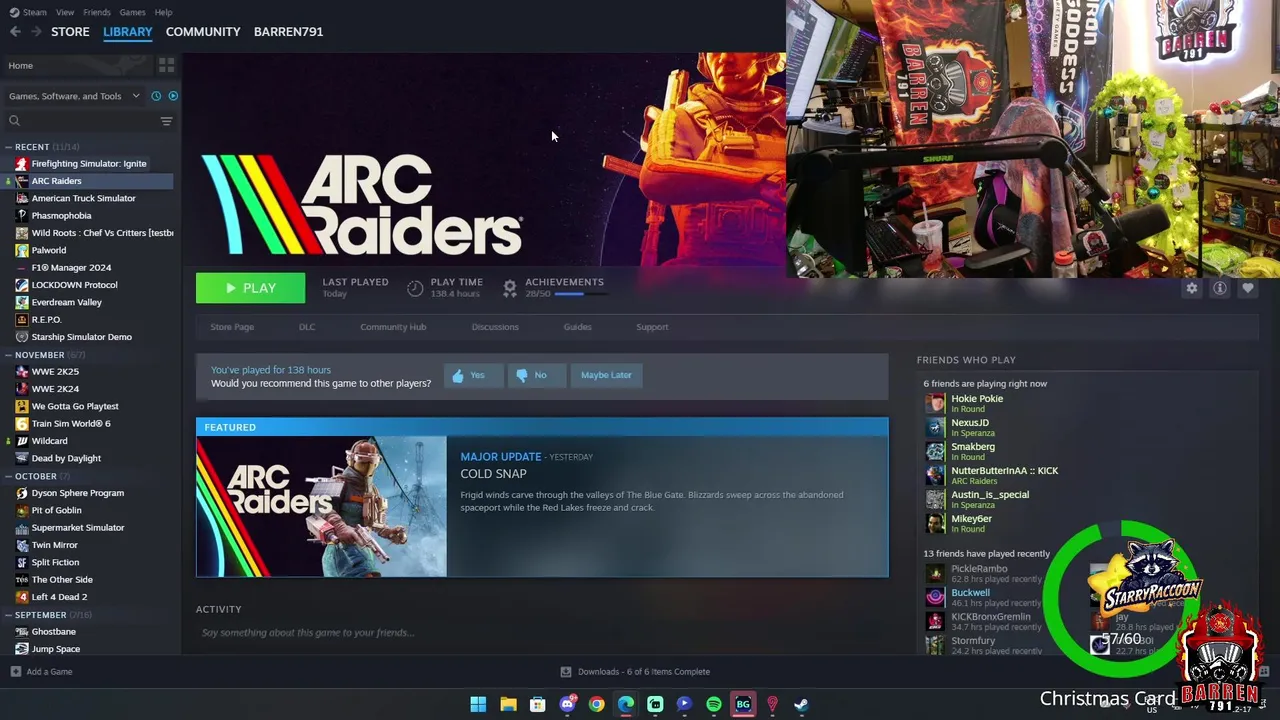Open the Discussions link
This screenshot has height=720, width=1280.
point(495,327)
